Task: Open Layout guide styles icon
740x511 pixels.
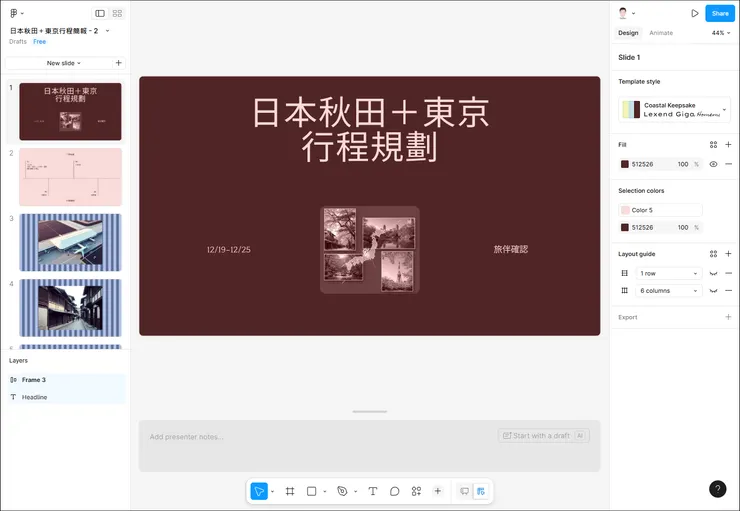Action: (x=713, y=254)
